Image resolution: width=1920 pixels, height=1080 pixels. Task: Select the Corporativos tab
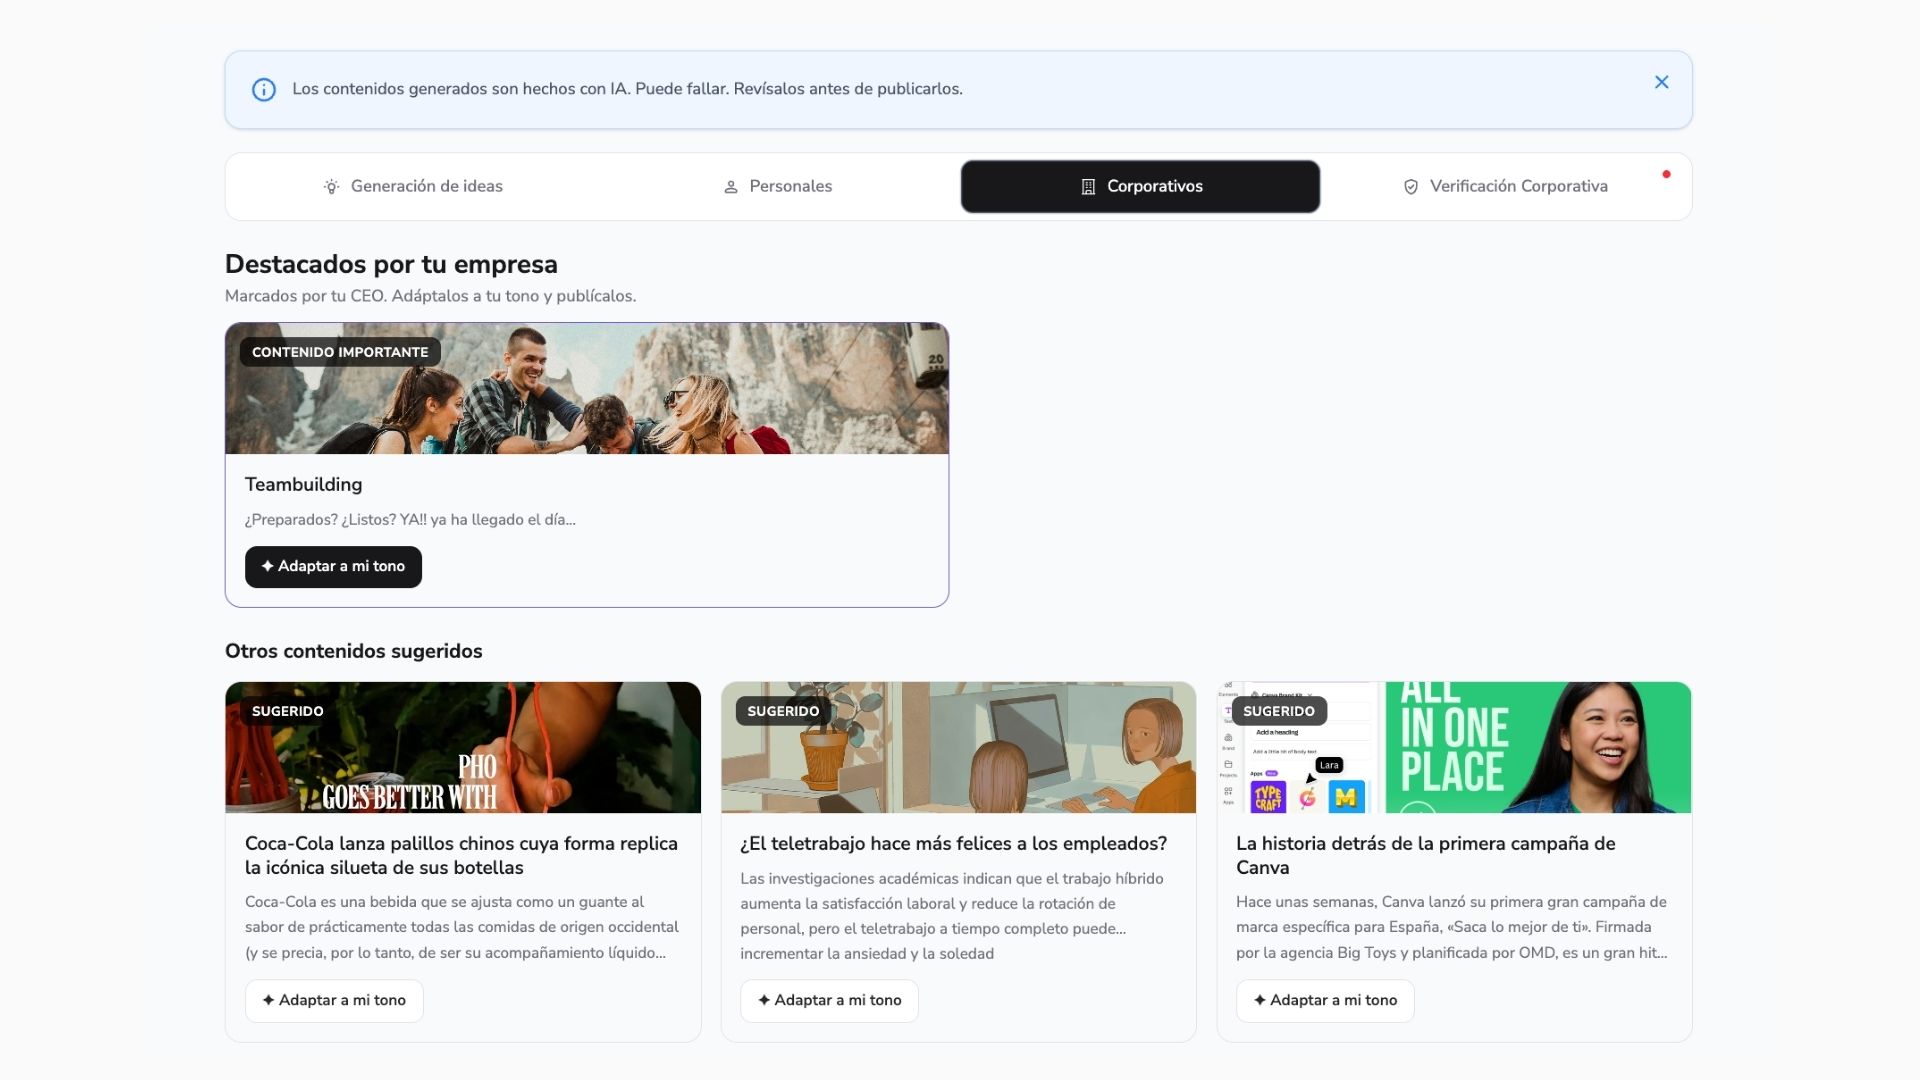pyautogui.click(x=1140, y=186)
